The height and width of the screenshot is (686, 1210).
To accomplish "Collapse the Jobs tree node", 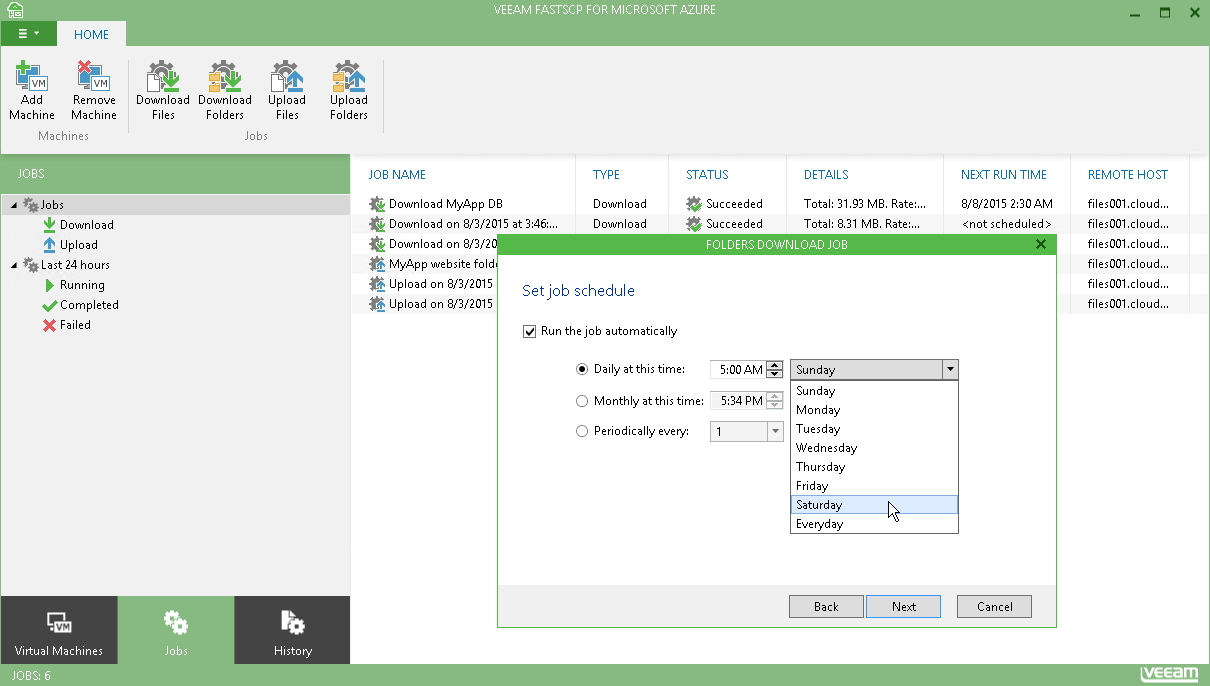I will [14, 205].
